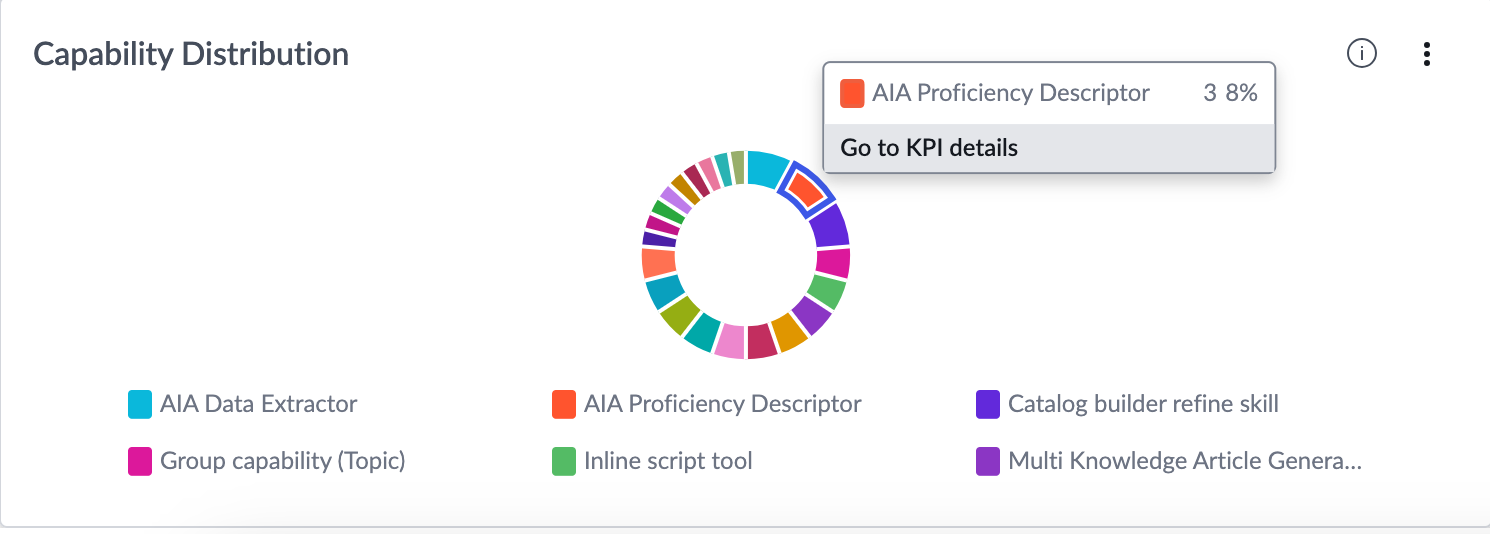Click the Capability Distribution title

pos(191,54)
